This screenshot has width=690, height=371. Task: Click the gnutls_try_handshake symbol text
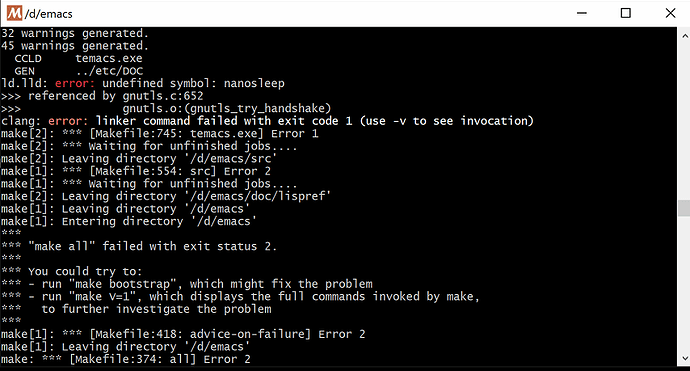coord(260,108)
